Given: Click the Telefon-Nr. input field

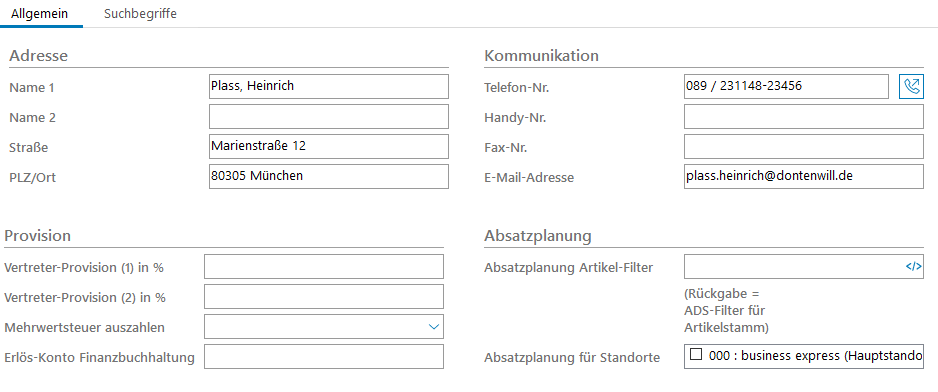Looking at the screenshot, I should [x=786, y=87].
